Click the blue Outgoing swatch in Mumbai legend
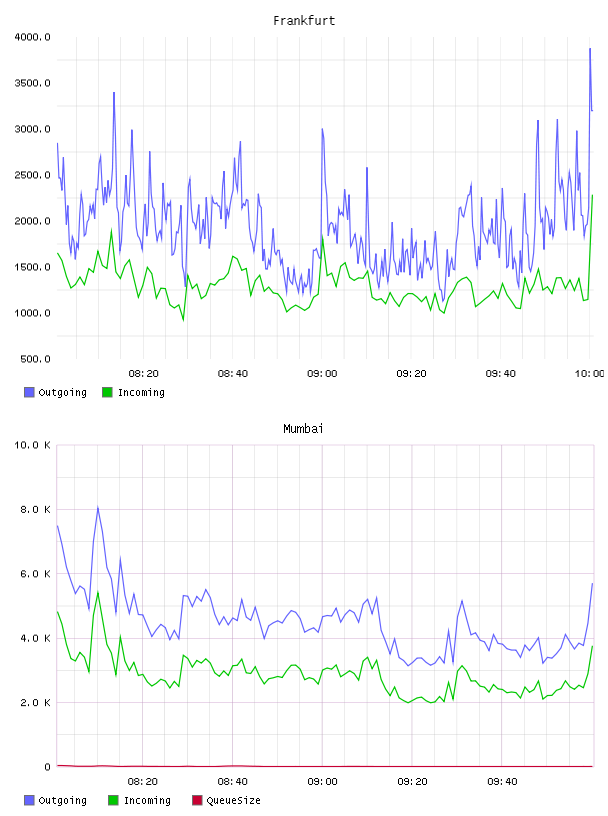Image resolution: width=608 pixels, height=816 pixels. click(x=29, y=800)
